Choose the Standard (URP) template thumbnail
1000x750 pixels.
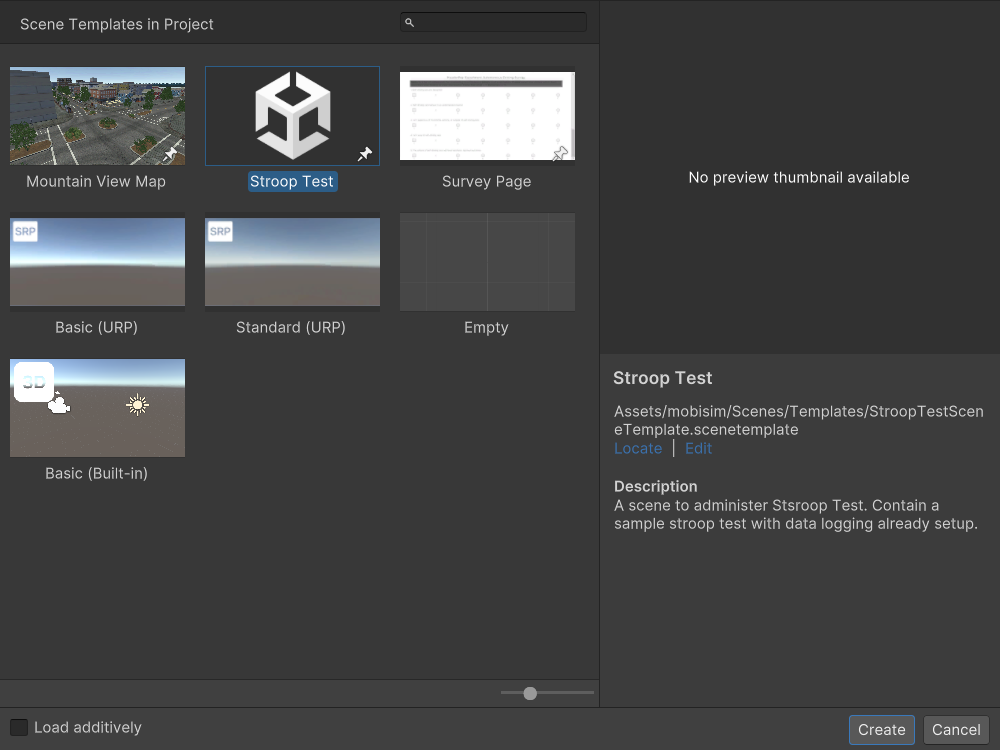point(292,261)
